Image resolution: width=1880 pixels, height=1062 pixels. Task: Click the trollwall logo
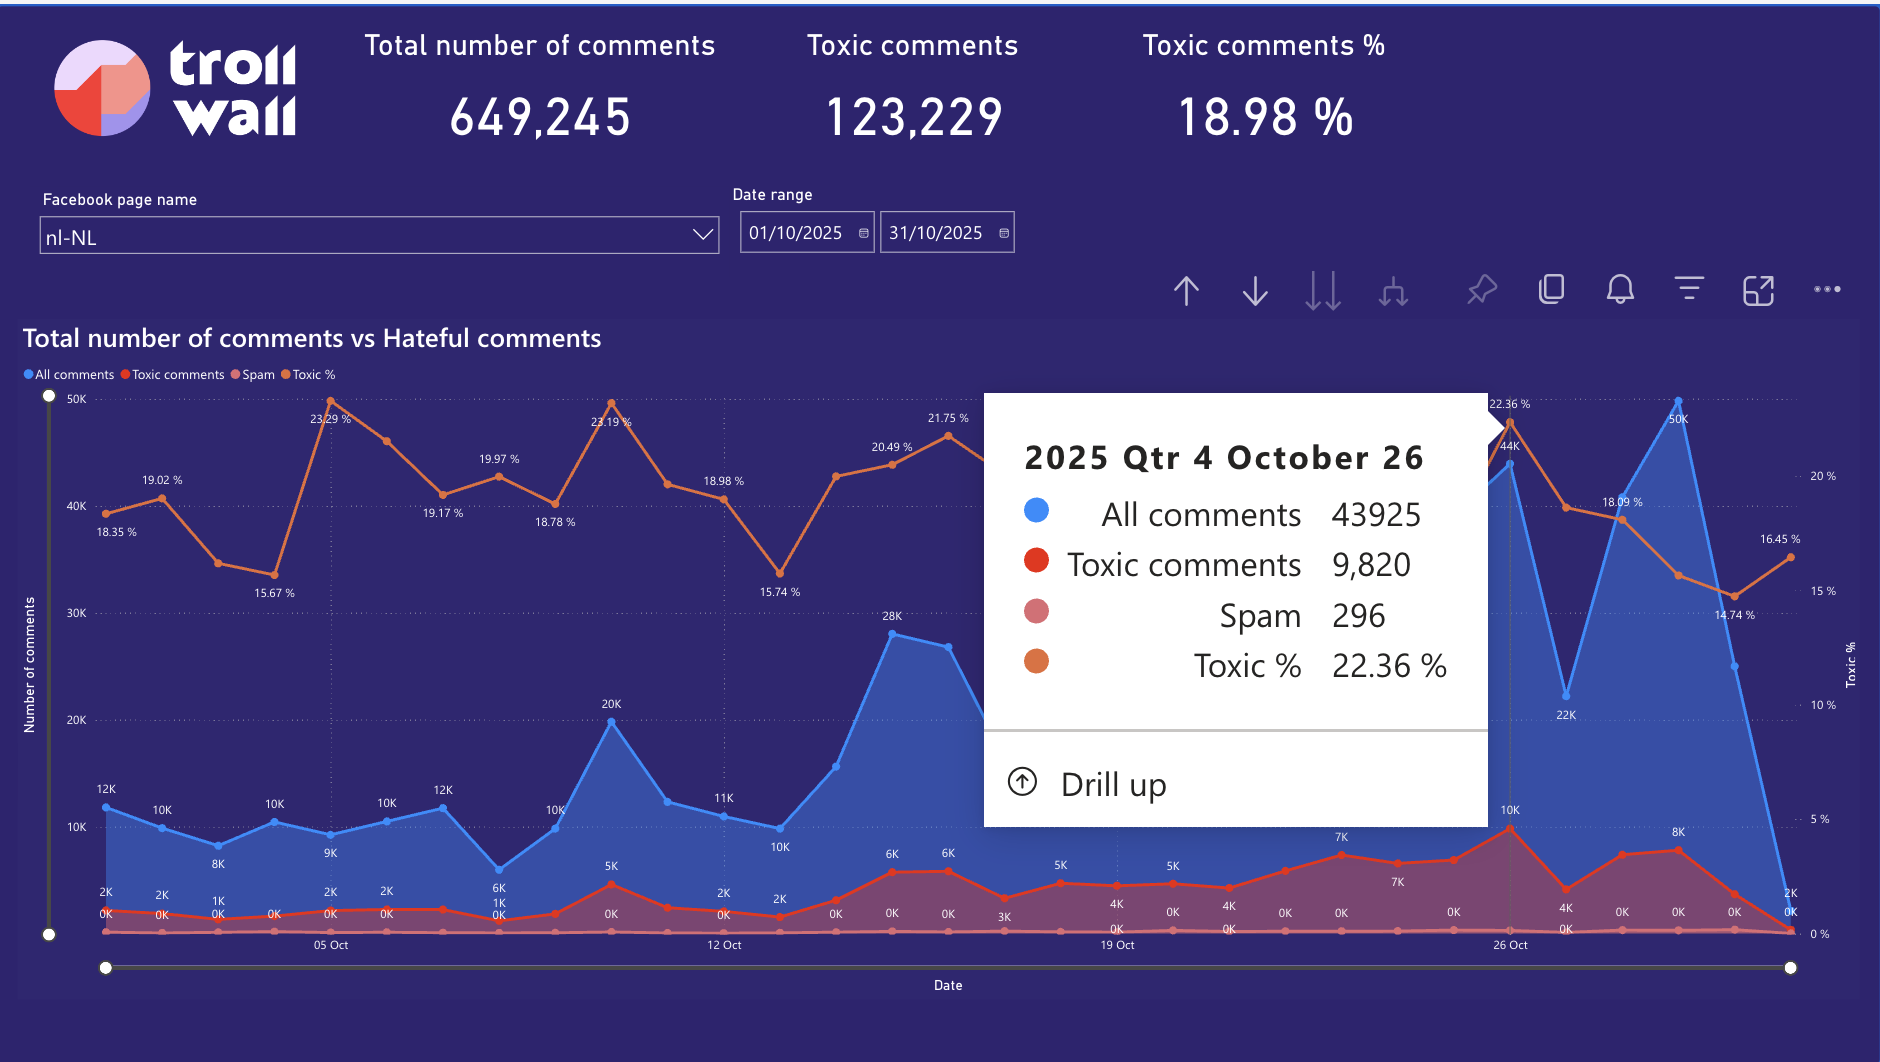(x=175, y=88)
